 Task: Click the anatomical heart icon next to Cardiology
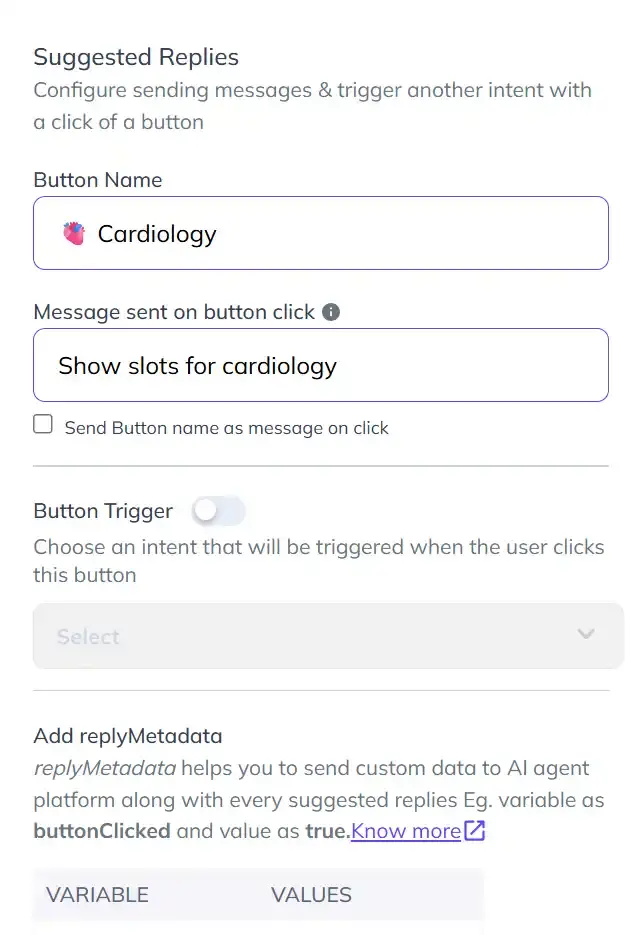tap(73, 232)
